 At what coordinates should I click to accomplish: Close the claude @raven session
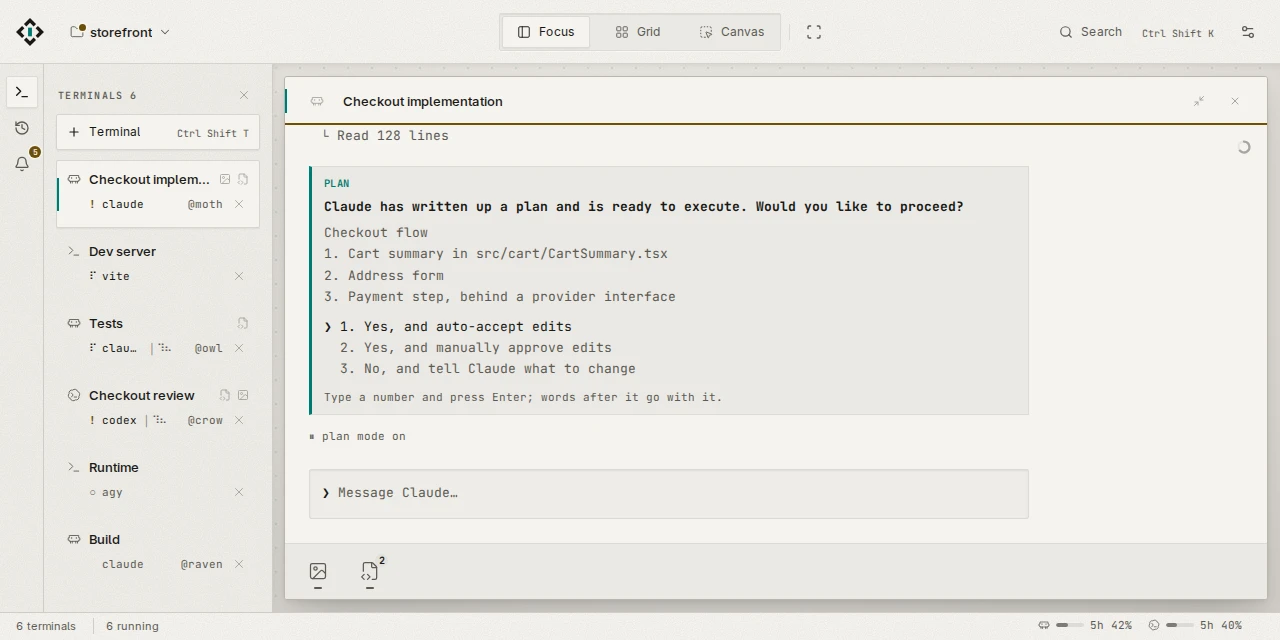pyautogui.click(x=239, y=564)
